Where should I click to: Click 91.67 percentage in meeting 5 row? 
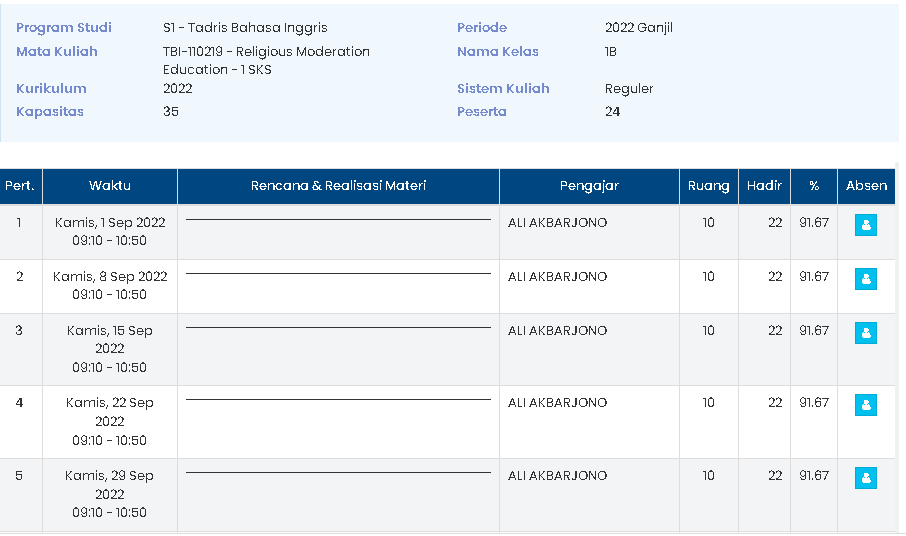click(x=813, y=476)
